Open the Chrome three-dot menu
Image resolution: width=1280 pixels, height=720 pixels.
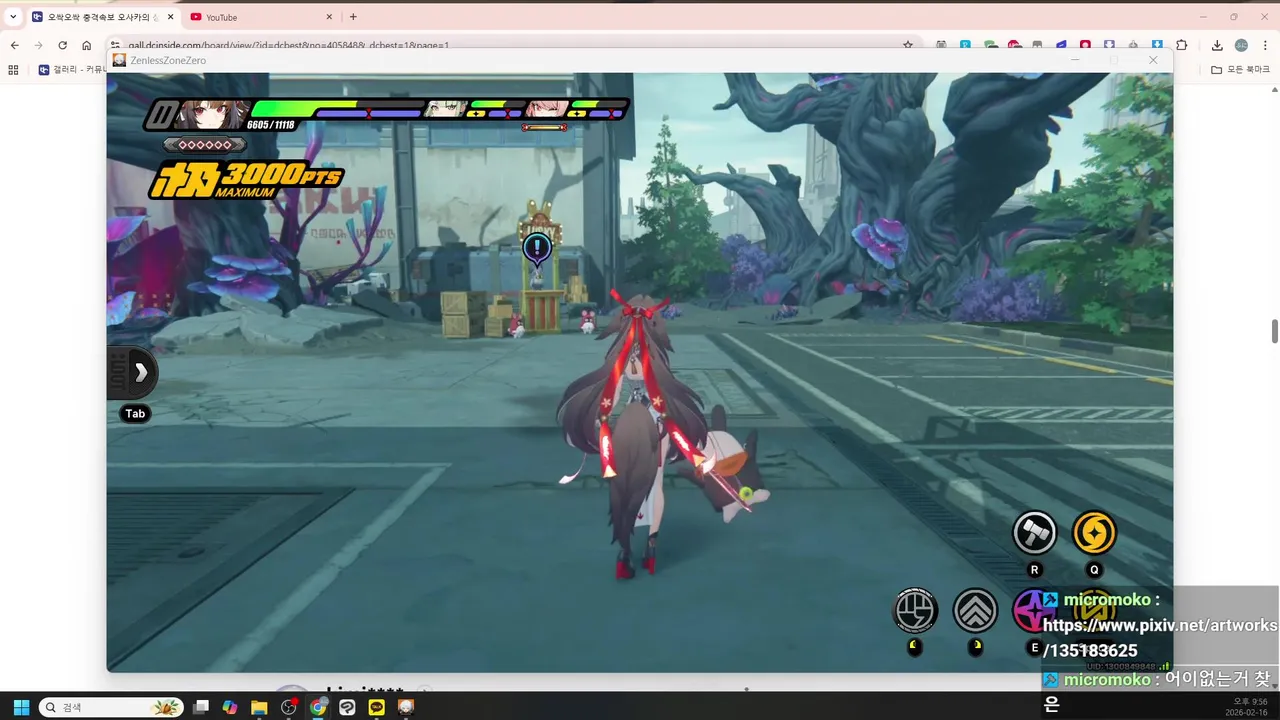[x=1265, y=45]
